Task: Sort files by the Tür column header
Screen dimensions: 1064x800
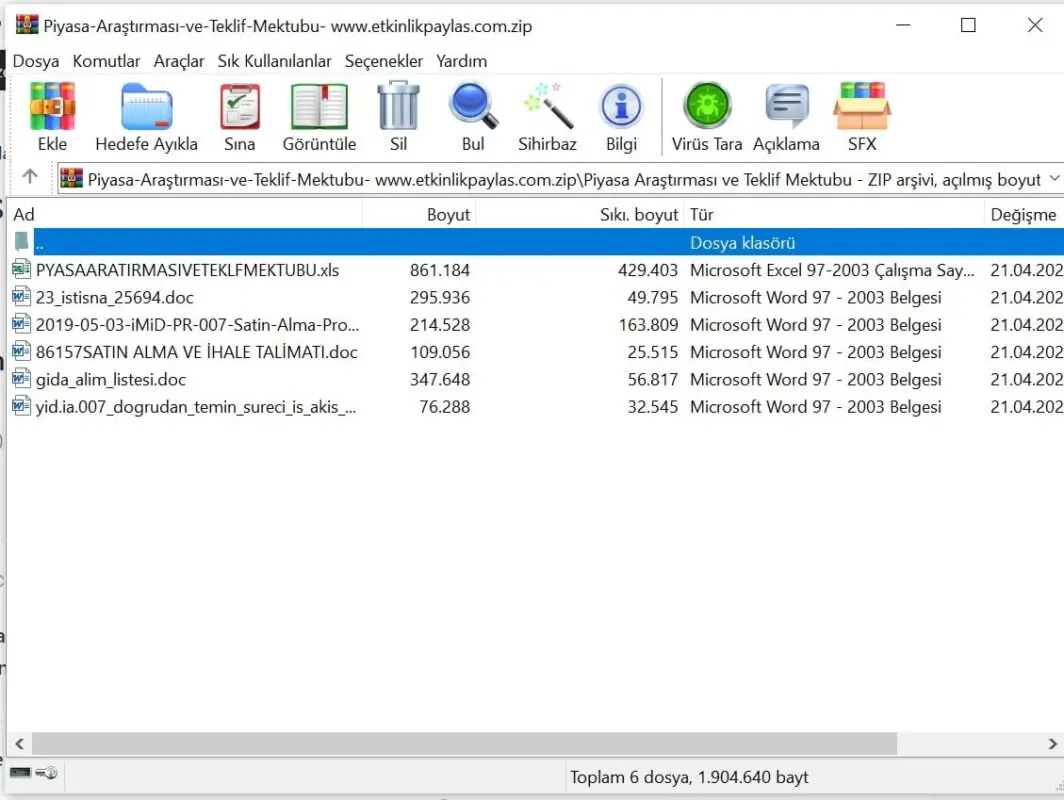Action: pyautogui.click(x=833, y=214)
